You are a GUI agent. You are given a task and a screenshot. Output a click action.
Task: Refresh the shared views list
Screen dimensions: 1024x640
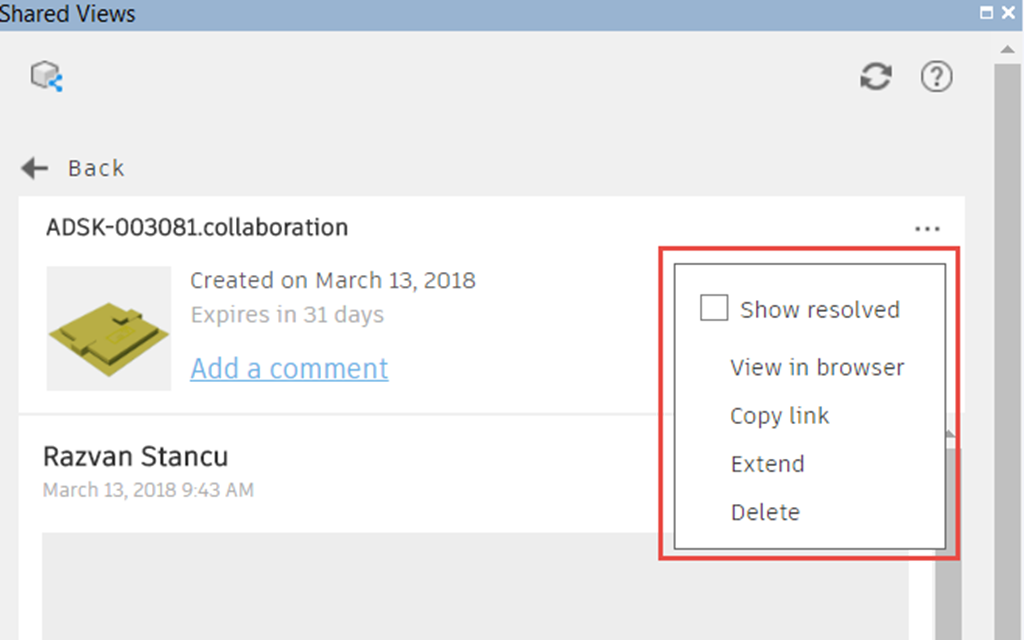876,76
